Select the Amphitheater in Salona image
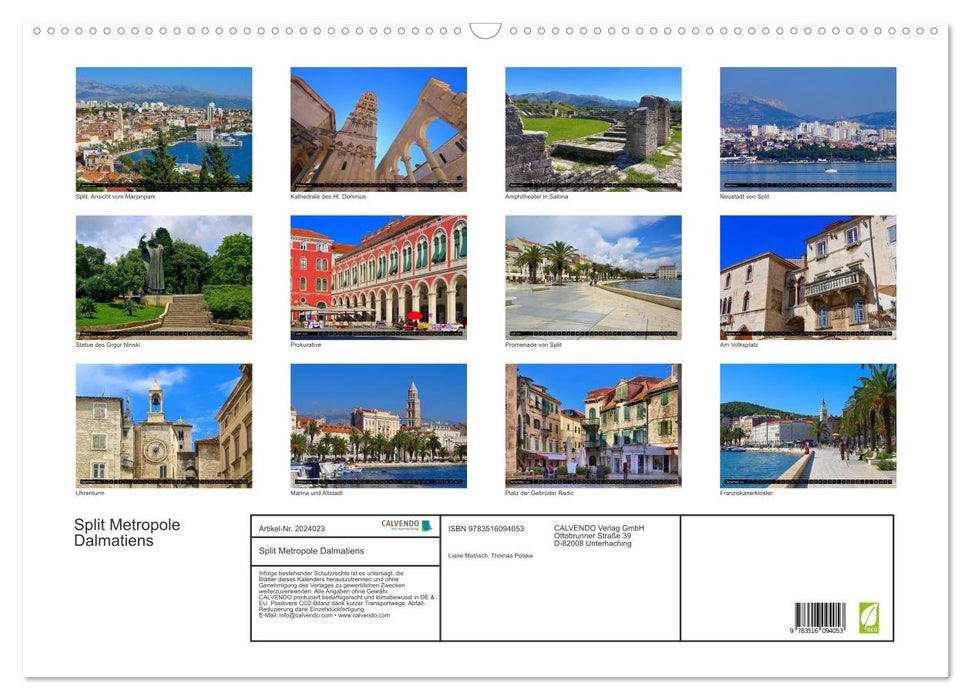The width and height of the screenshot is (971, 700). point(593,128)
